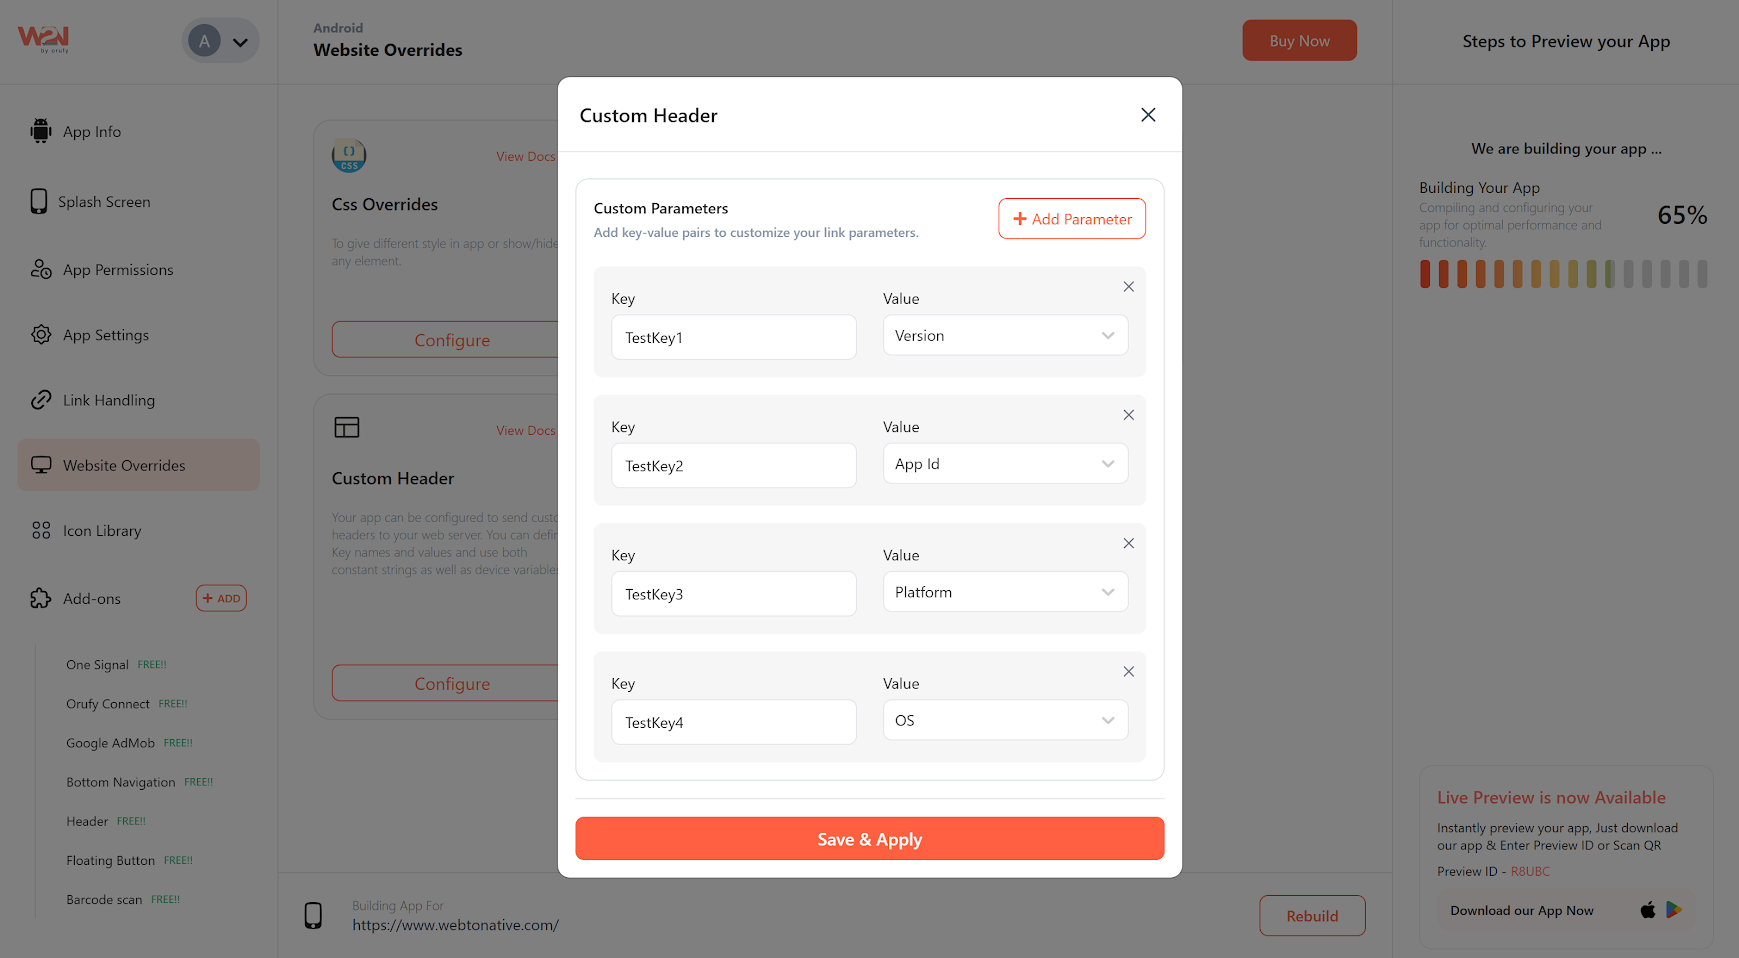
Task: Go to the Icon Library section
Action: click(102, 531)
